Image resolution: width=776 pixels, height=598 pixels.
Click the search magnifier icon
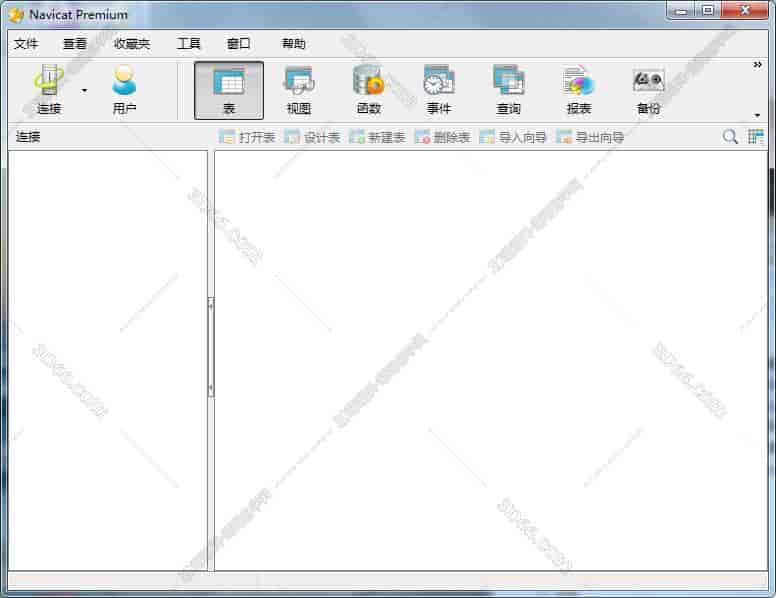pos(731,137)
